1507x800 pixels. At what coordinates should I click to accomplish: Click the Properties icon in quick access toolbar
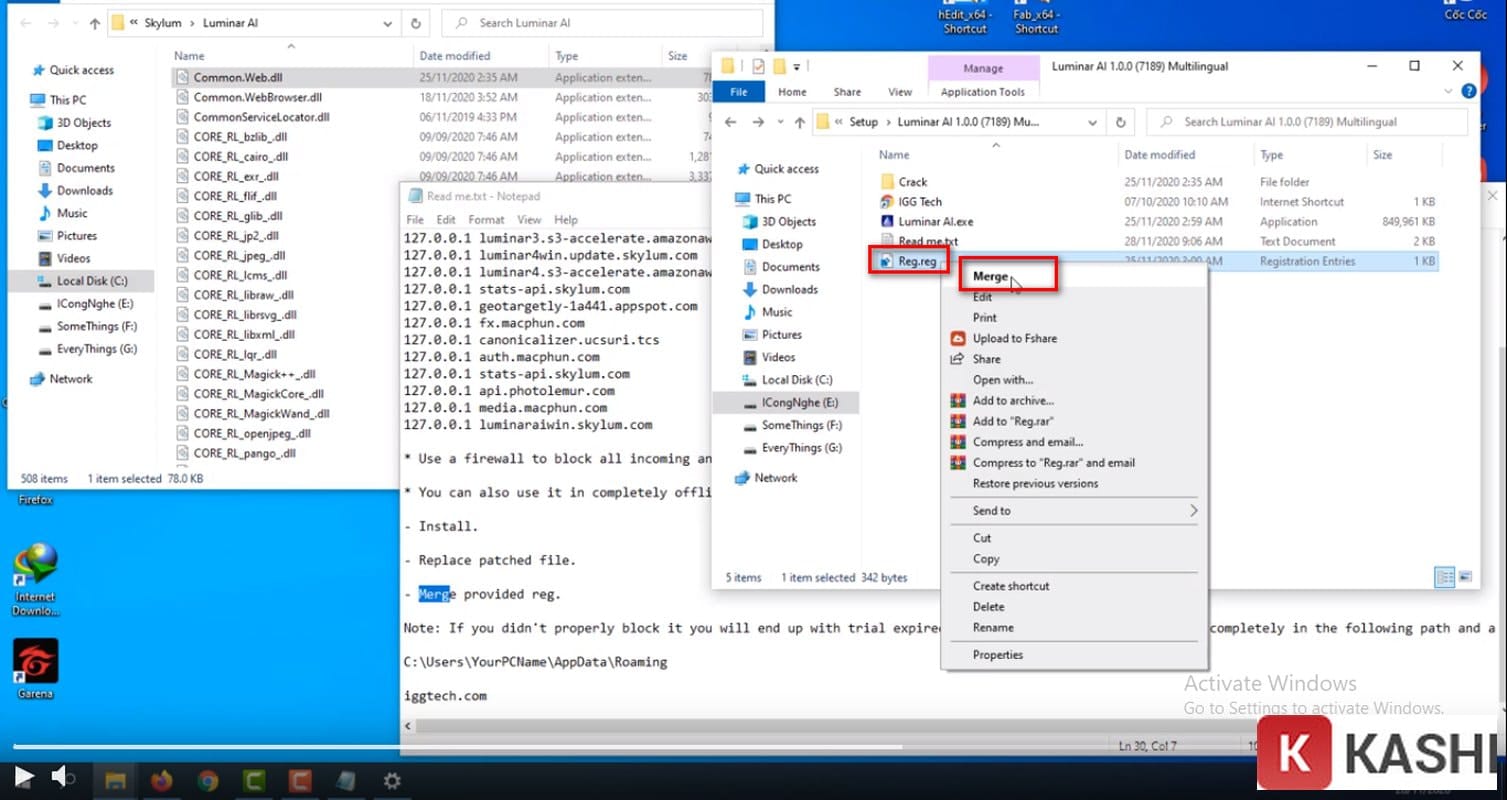click(x=758, y=66)
